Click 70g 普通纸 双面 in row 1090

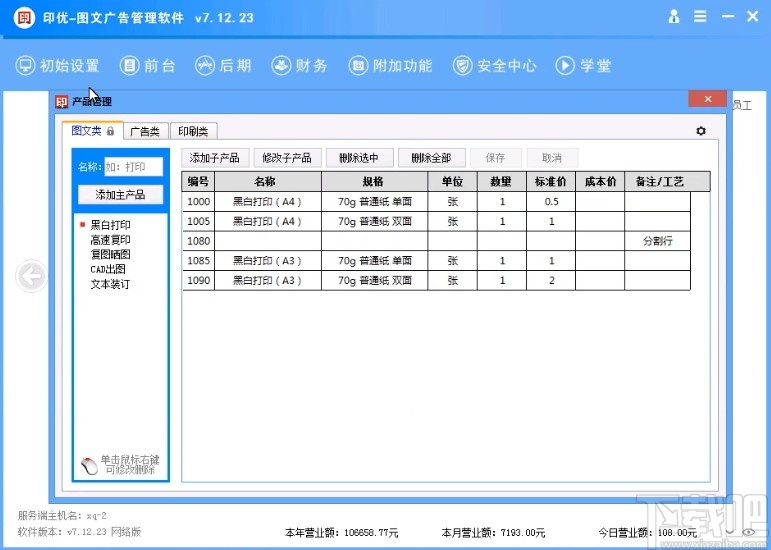tap(375, 280)
